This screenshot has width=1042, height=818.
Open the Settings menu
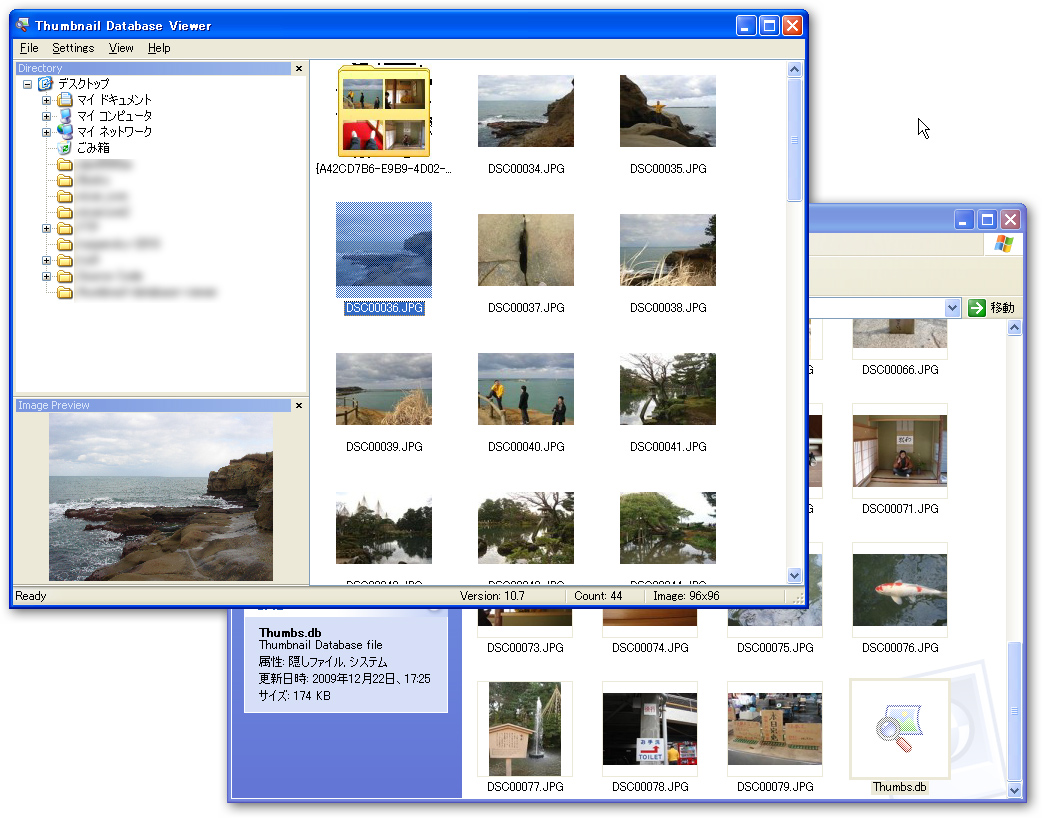73,48
